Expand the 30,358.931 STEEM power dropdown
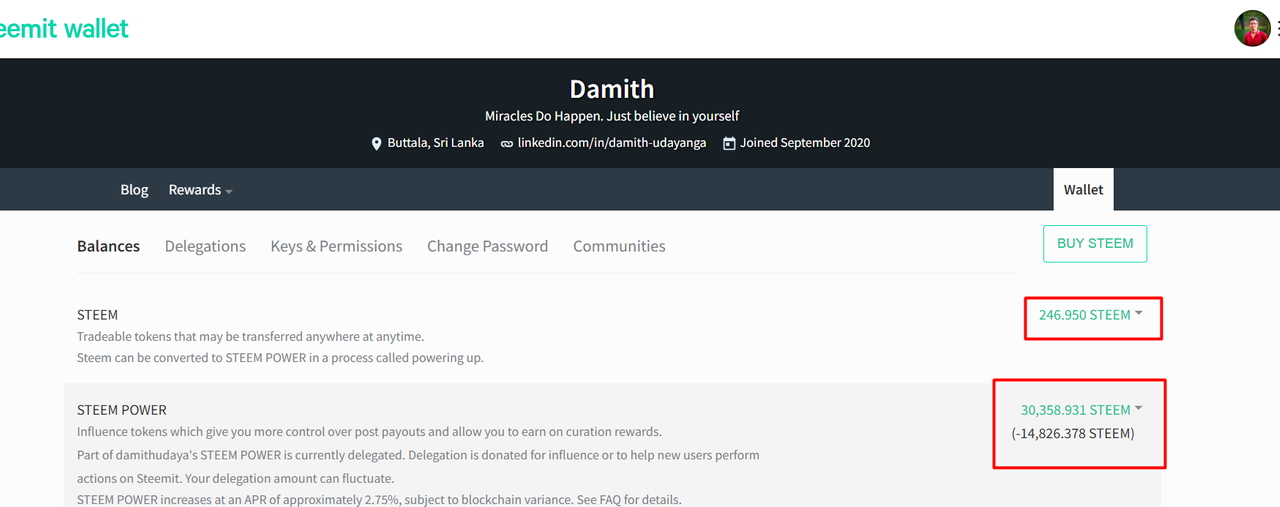This screenshot has width=1280, height=507. tap(1081, 410)
